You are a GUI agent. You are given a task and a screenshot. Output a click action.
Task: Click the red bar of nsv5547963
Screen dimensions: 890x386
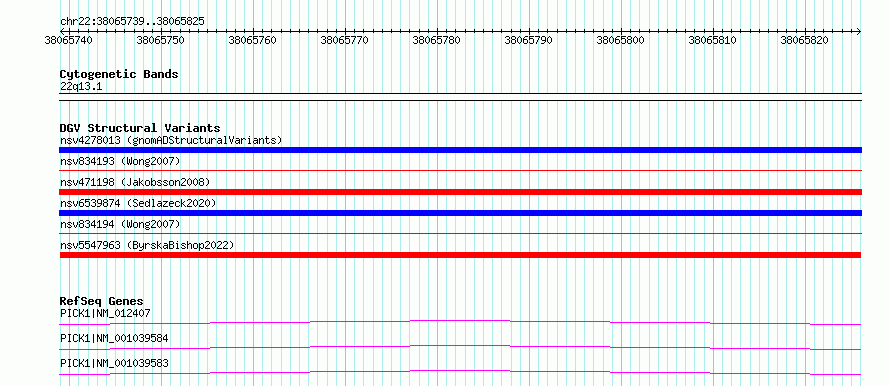460,255
